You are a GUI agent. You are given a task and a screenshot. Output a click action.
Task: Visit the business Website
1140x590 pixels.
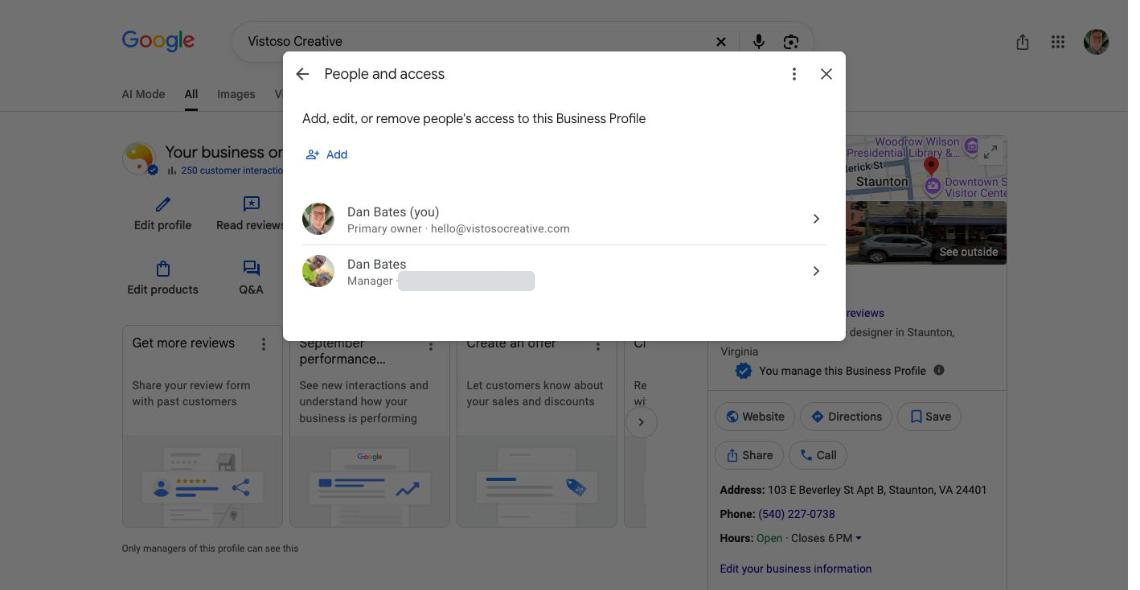coord(755,416)
